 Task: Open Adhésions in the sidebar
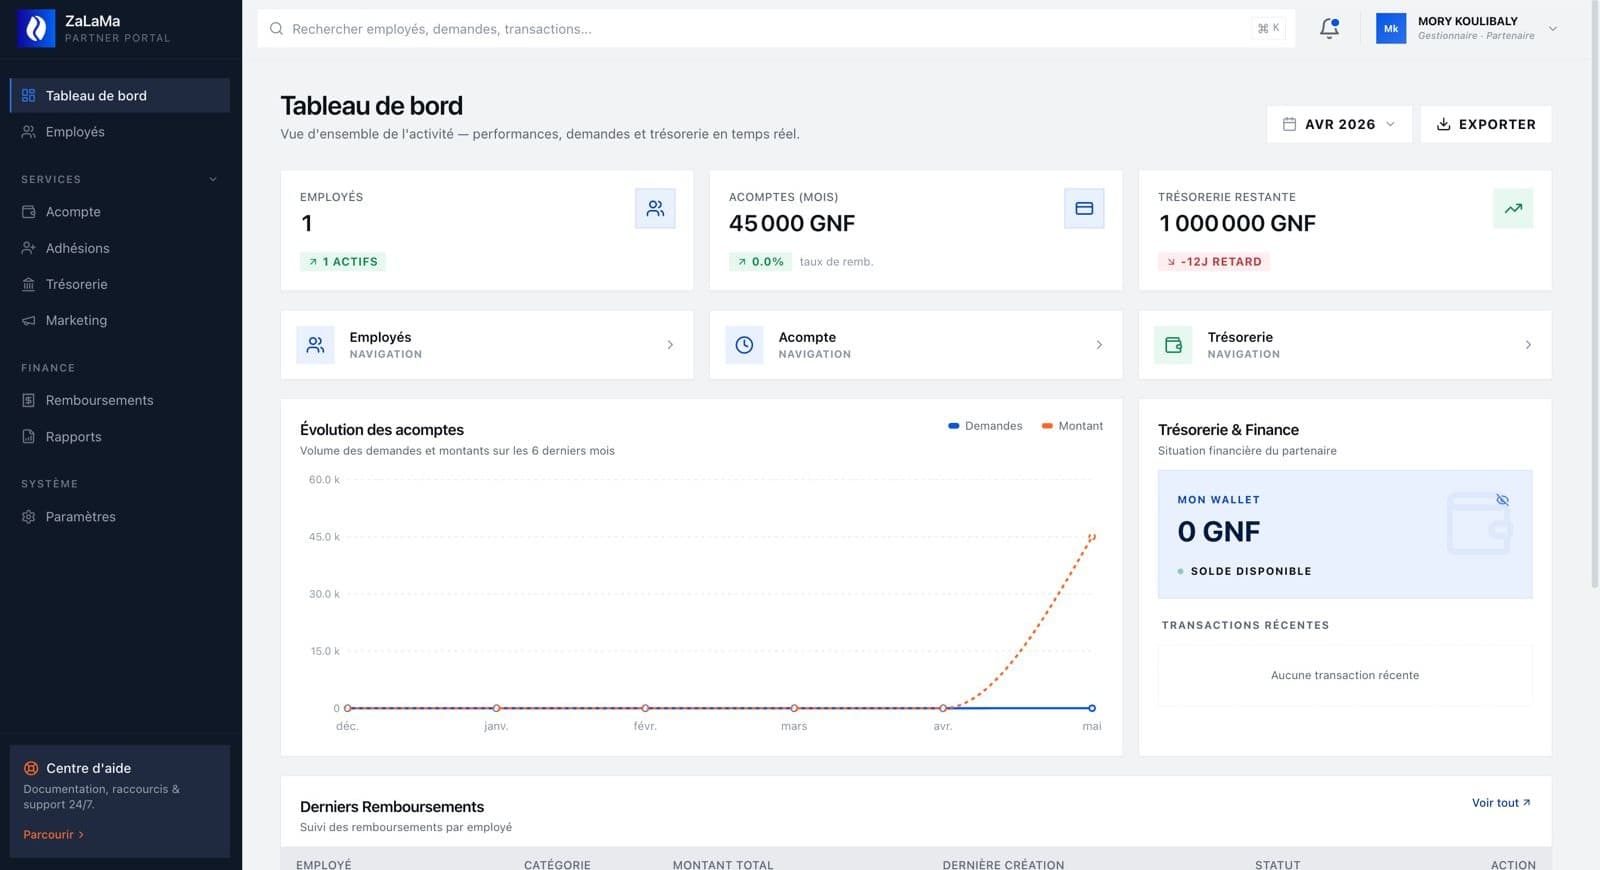coord(120,248)
